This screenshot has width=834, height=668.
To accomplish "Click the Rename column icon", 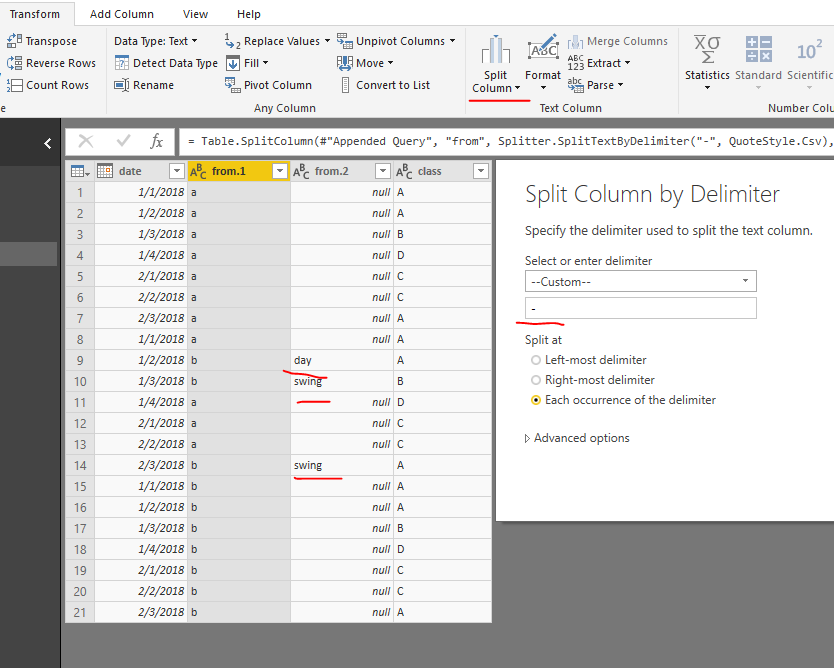I will [x=122, y=85].
